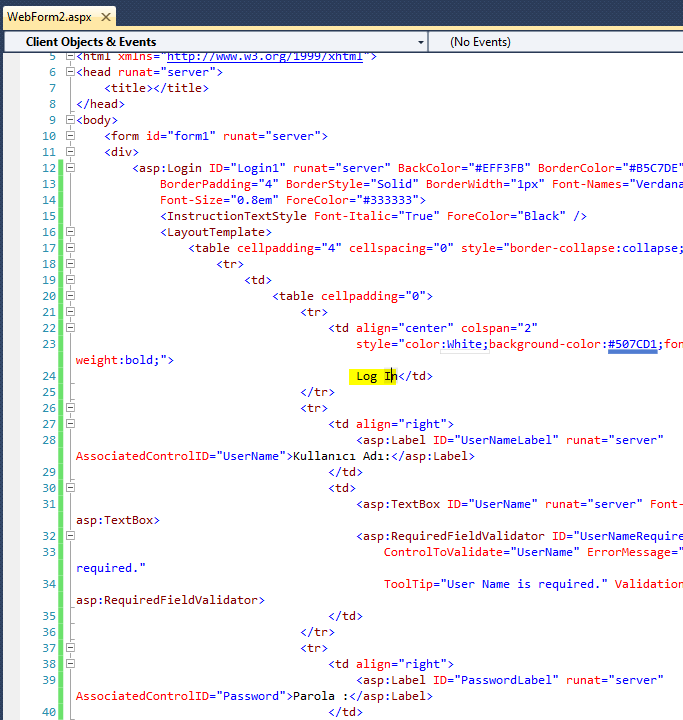Click the closing tr tag on line 36

point(317,632)
